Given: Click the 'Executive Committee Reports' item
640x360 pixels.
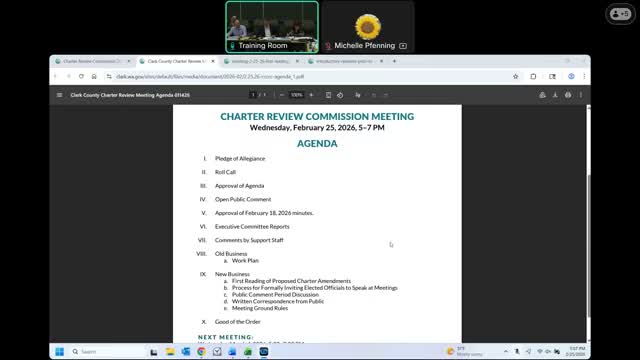Looking at the screenshot, I should (x=252, y=227).
